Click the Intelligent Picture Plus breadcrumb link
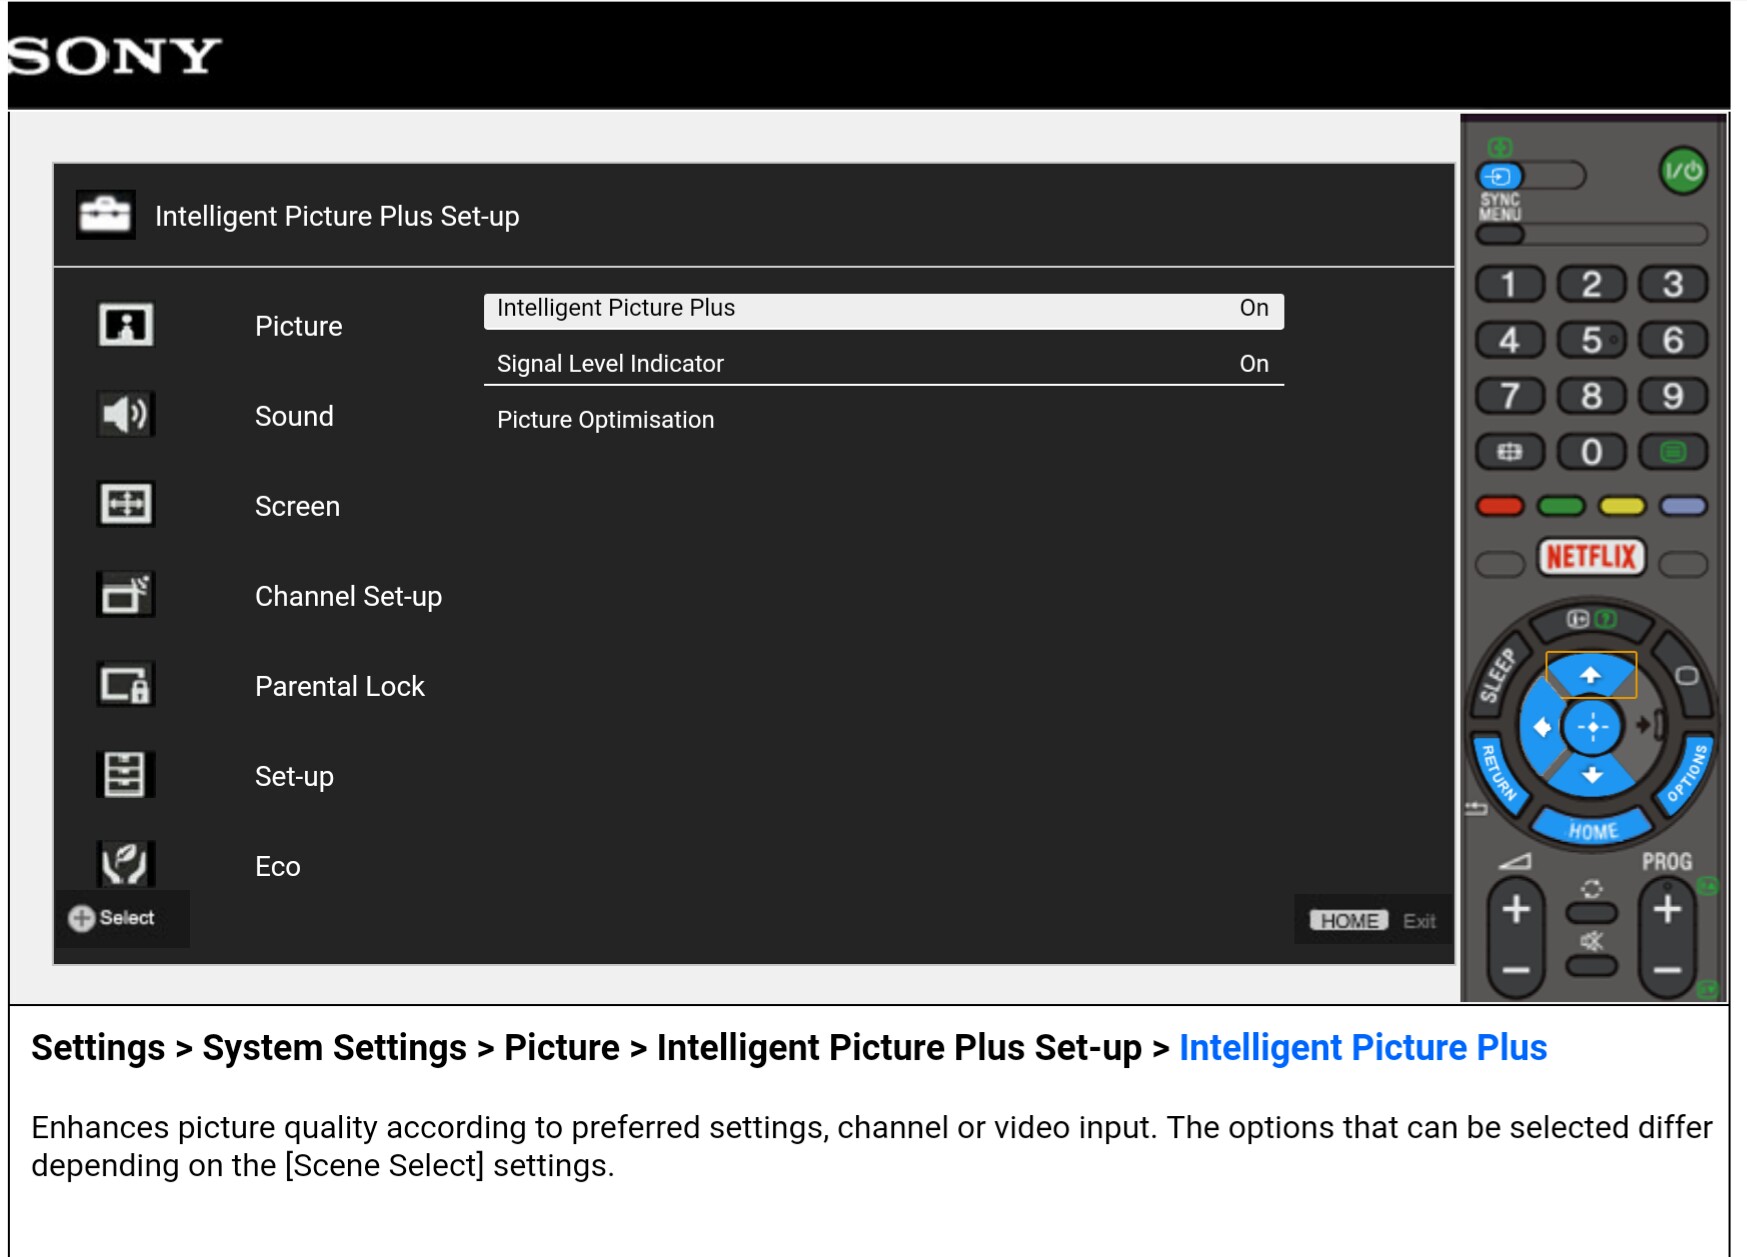1747x1257 pixels. (1362, 1047)
